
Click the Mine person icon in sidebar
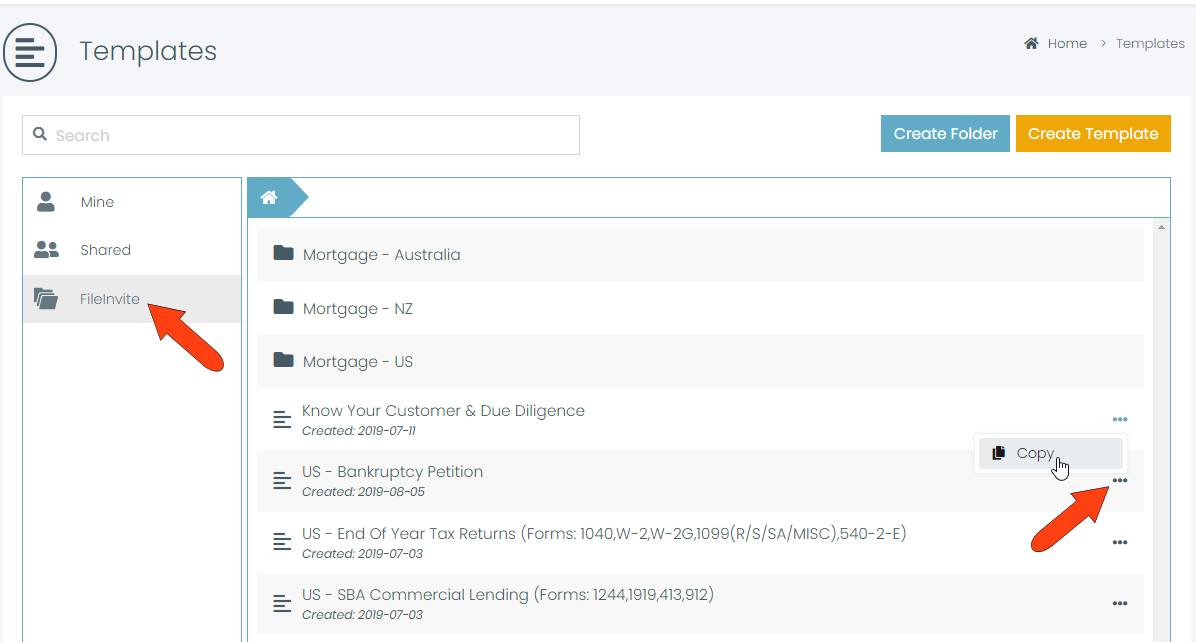(46, 202)
